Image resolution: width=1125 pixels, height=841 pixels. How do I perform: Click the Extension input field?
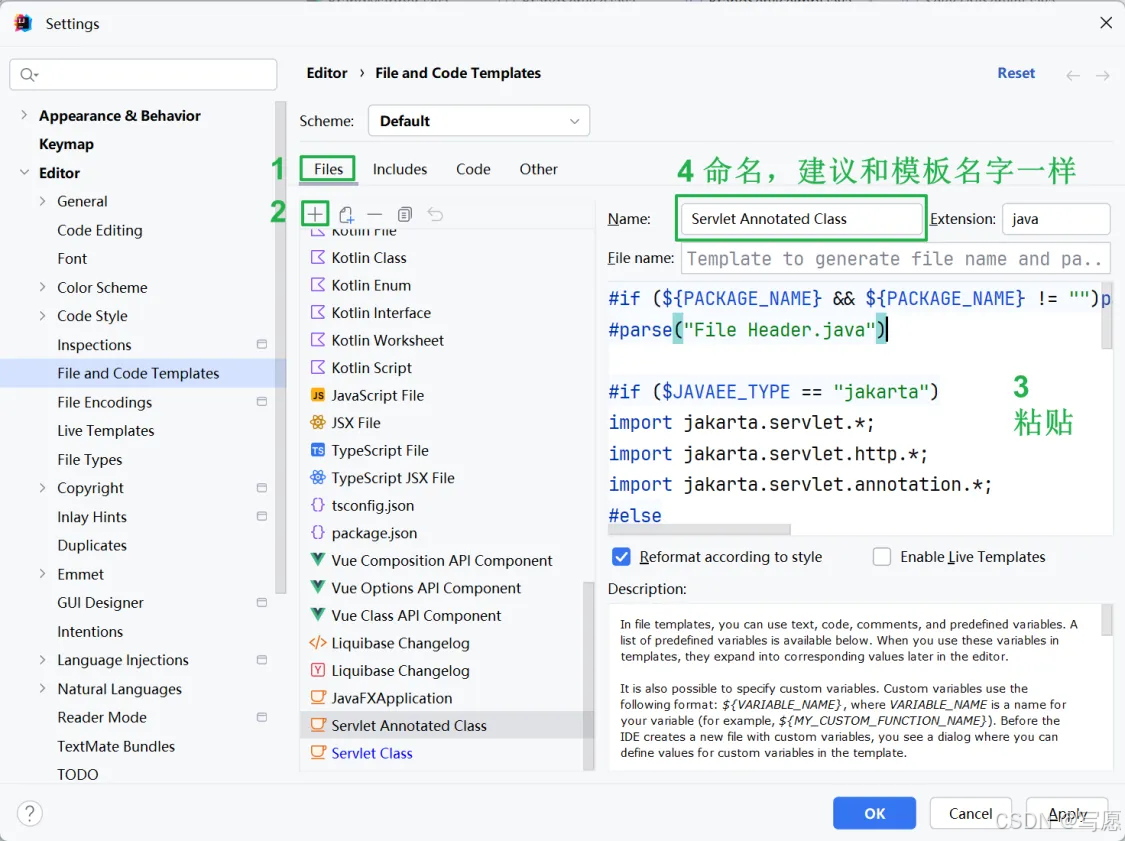point(1055,219)
